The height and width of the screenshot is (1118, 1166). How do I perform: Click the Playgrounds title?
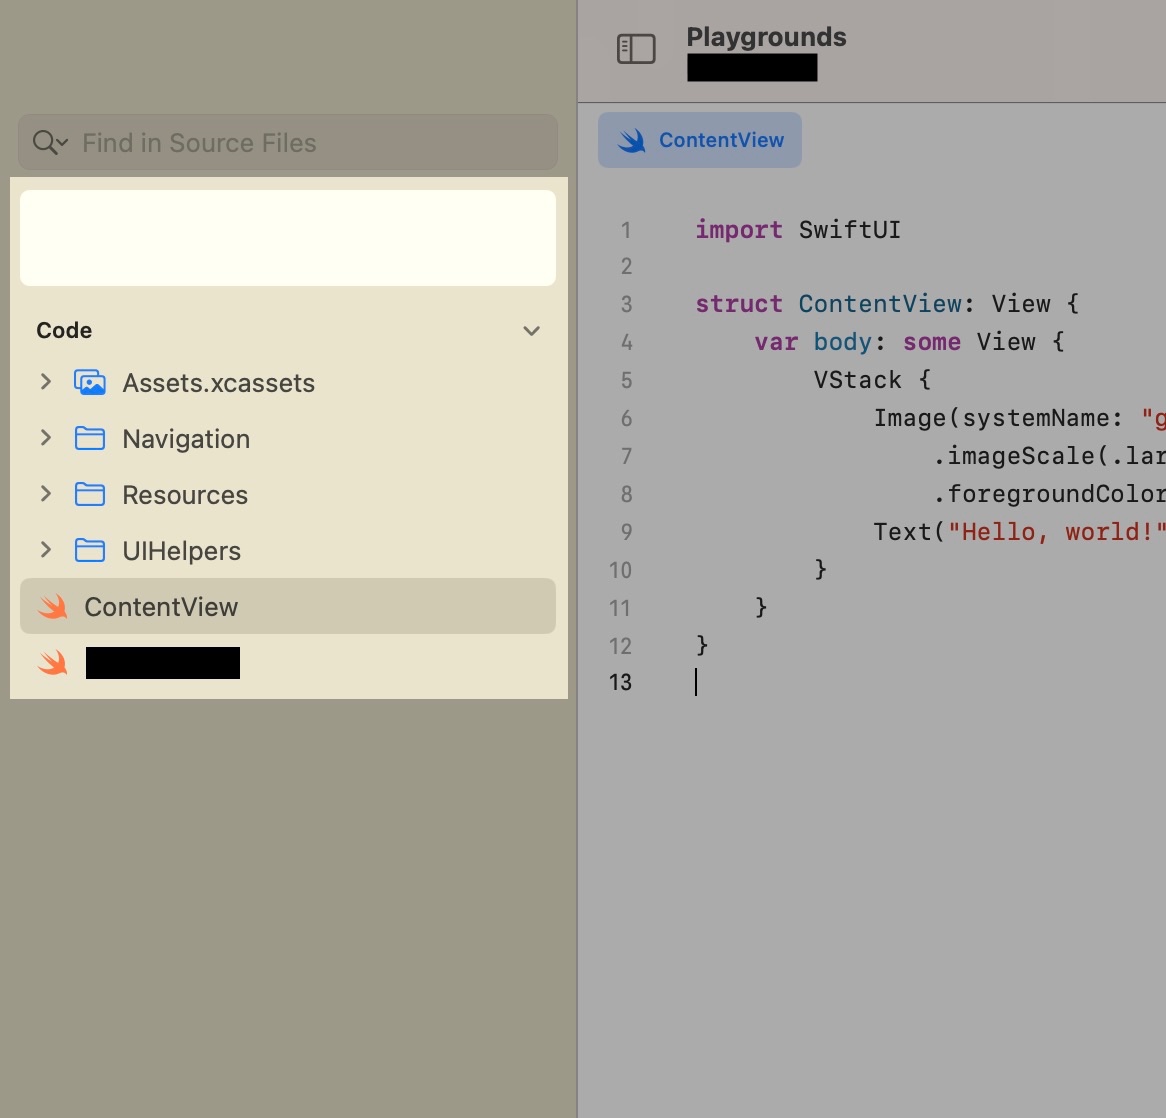(766, 37)
